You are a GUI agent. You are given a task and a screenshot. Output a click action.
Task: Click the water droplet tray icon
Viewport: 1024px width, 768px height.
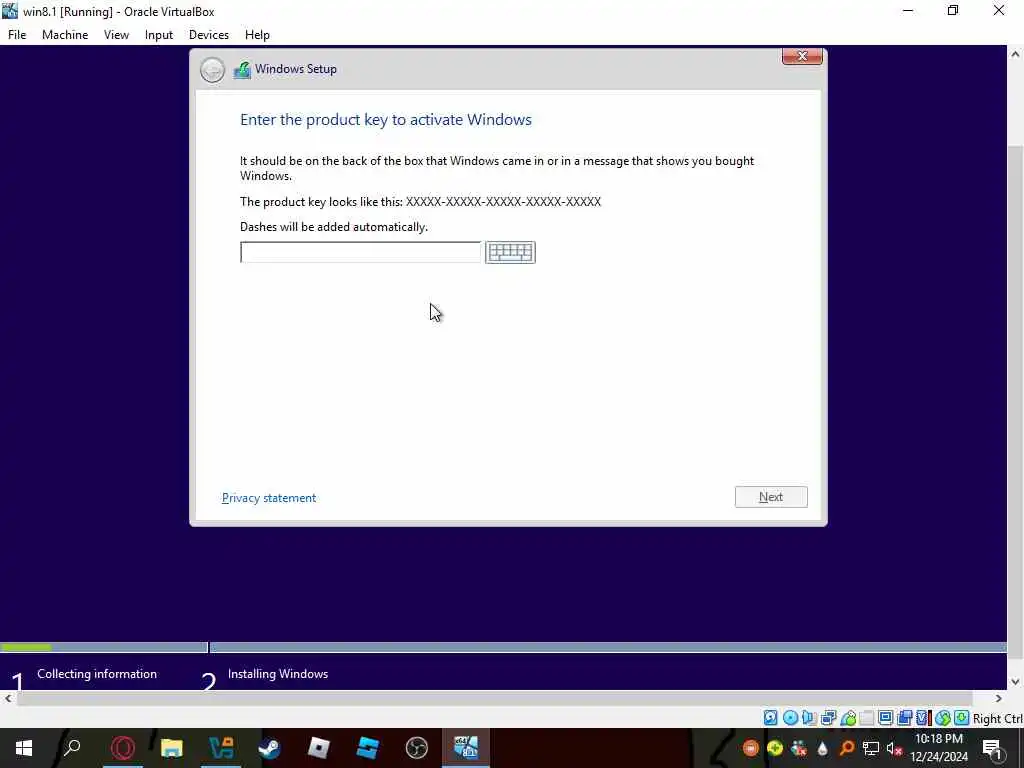(822, 748)
